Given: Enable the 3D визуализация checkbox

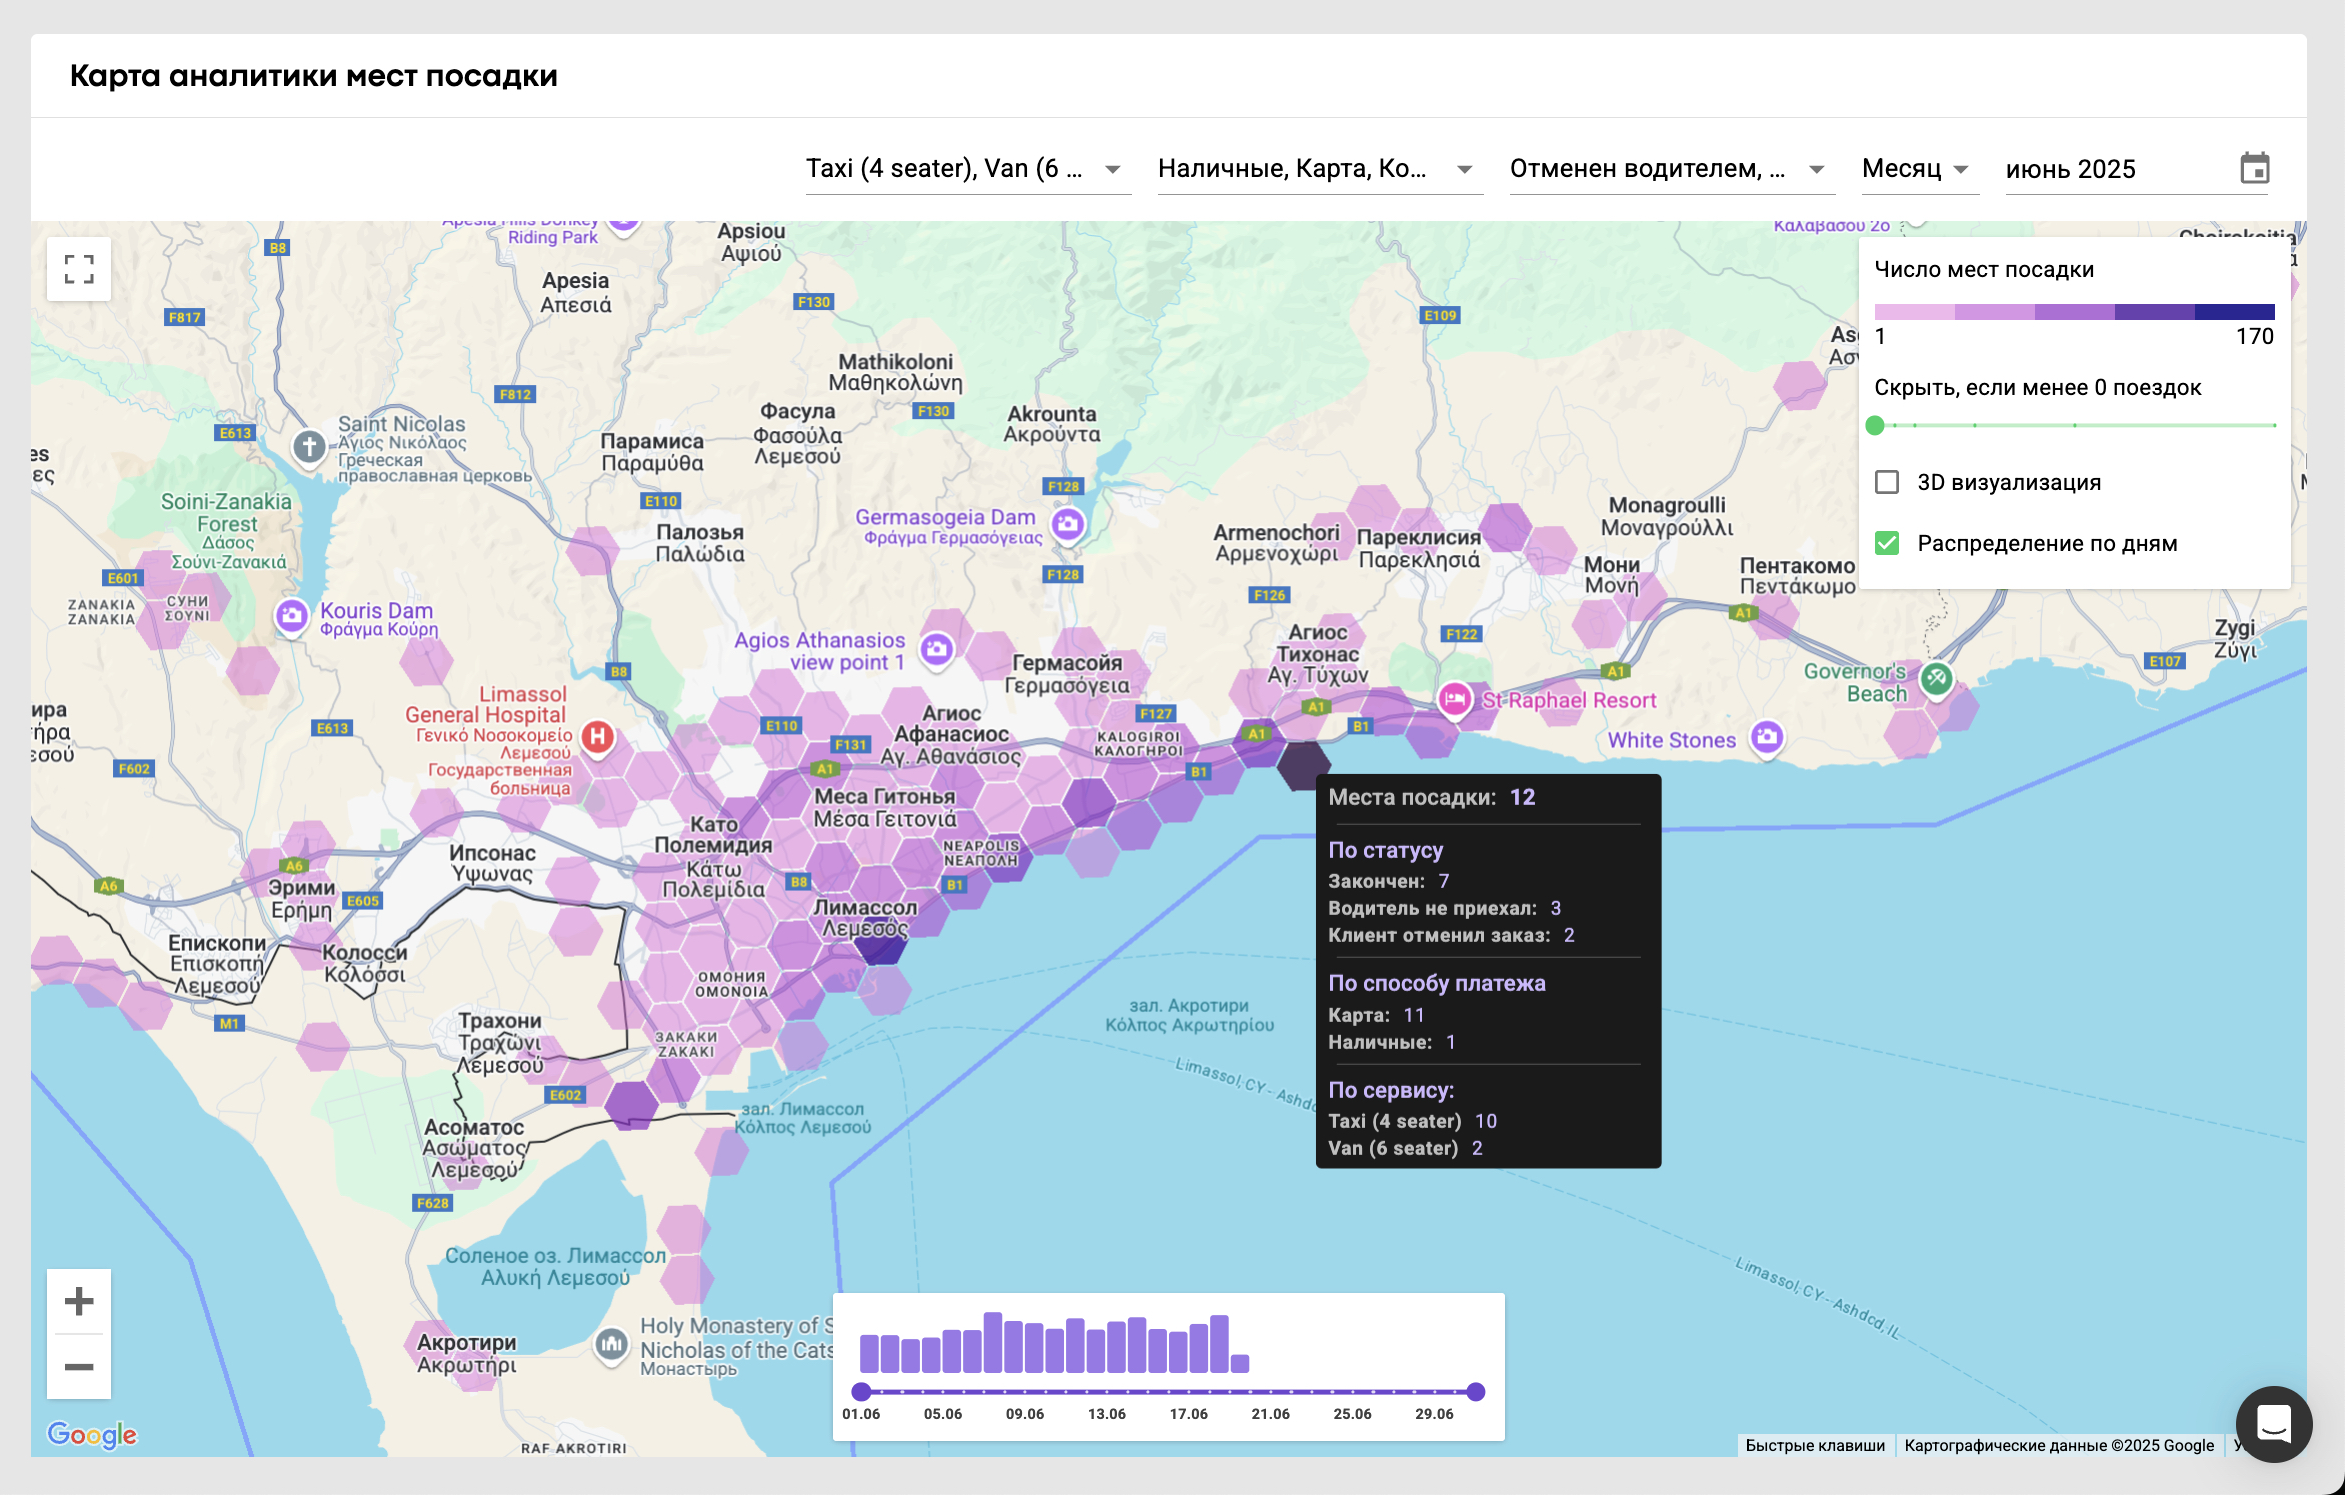Looking at the screenshot, I should tap(1887, 482).
